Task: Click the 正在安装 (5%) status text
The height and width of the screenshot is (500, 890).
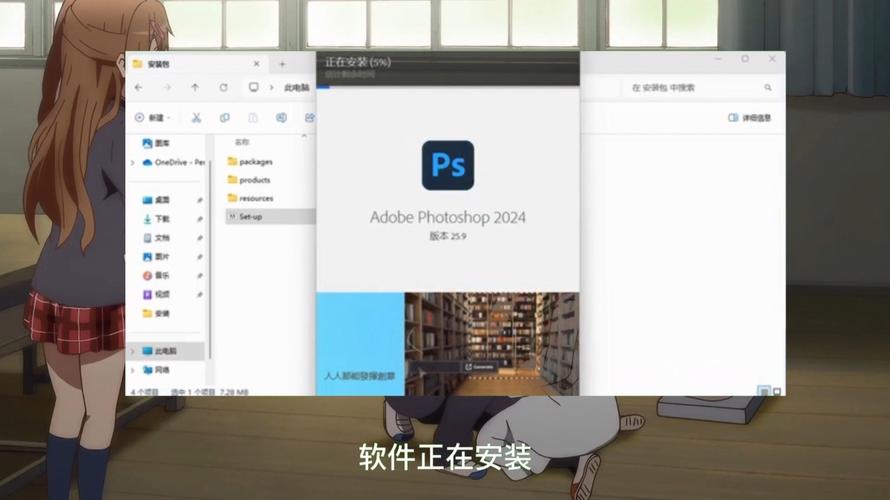Action: pos(358,62)
